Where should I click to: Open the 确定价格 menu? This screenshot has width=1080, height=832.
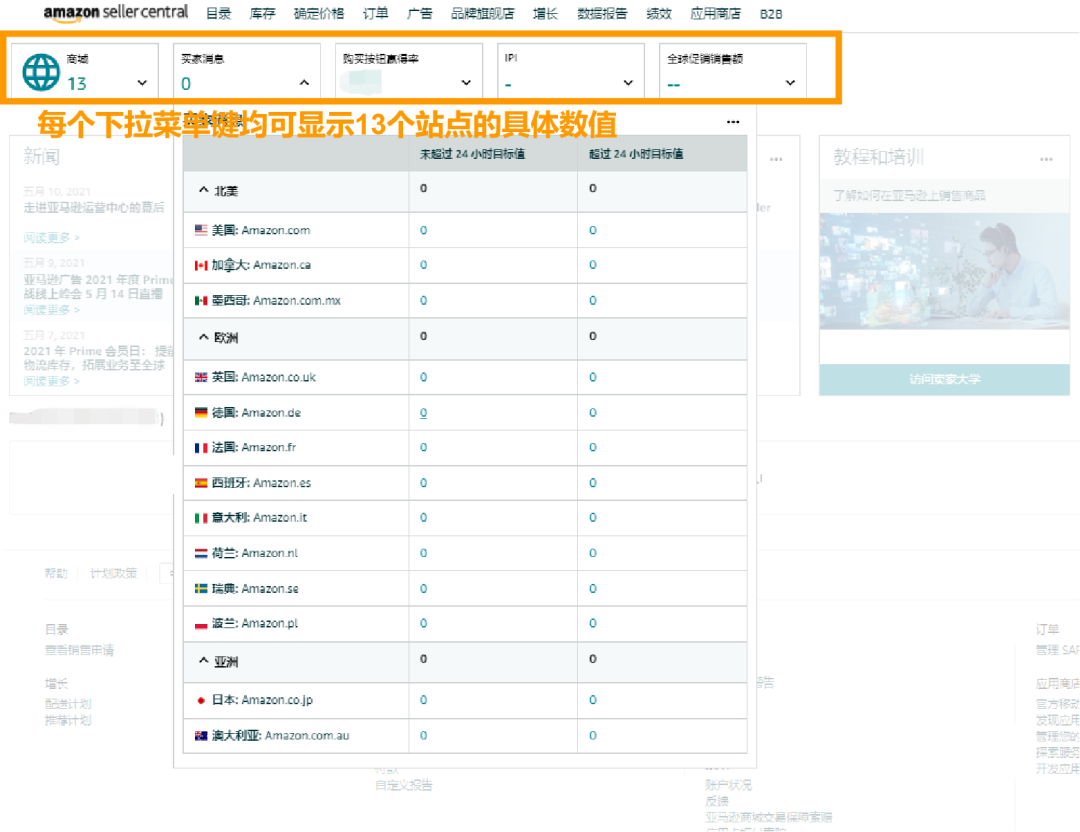point(319,14)
